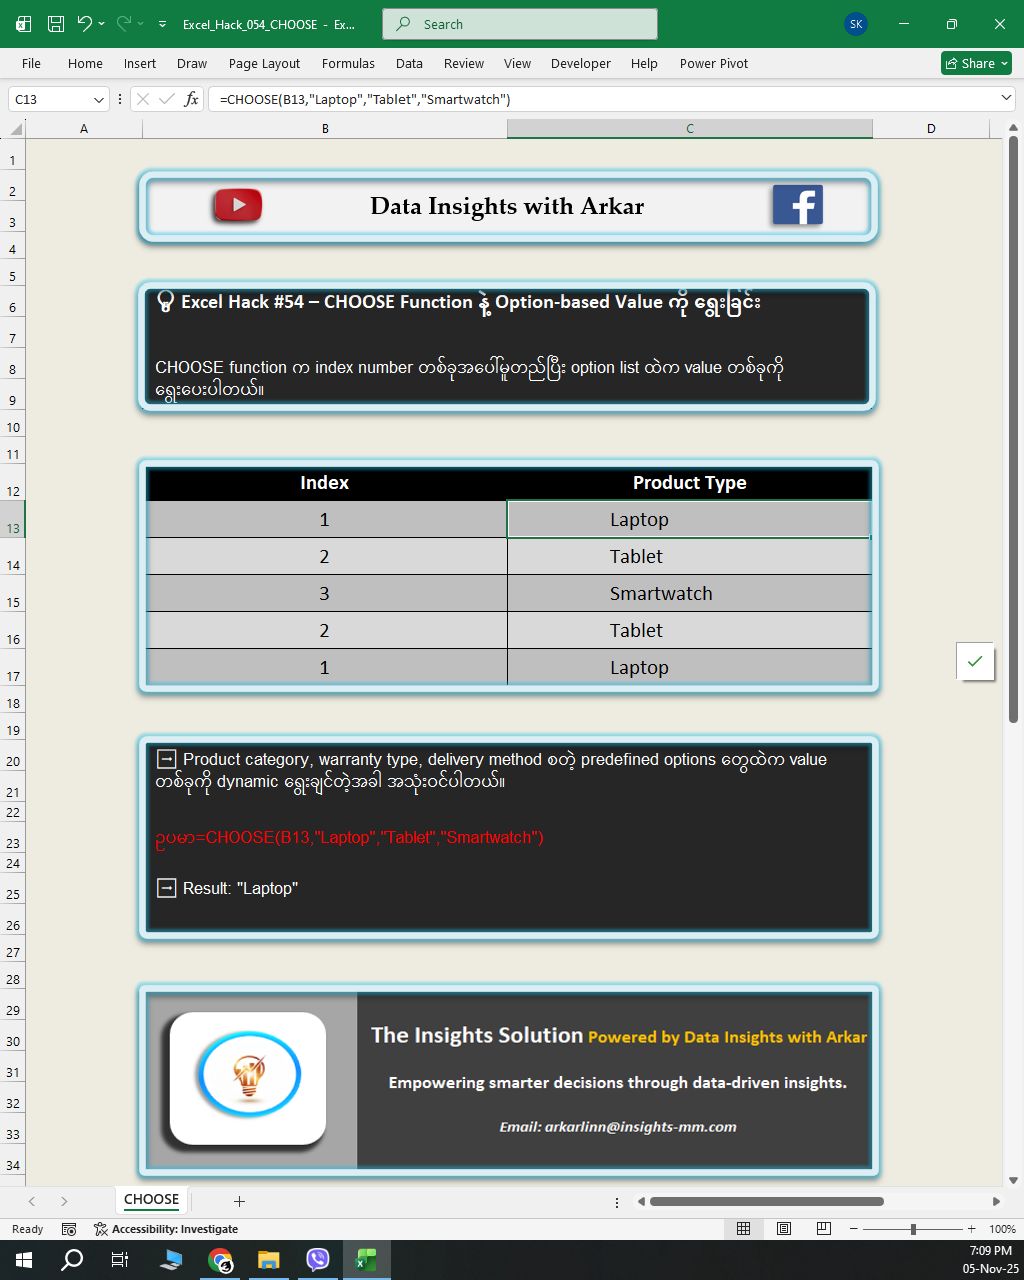Click the Undo arrow icon

click(84, 24)
